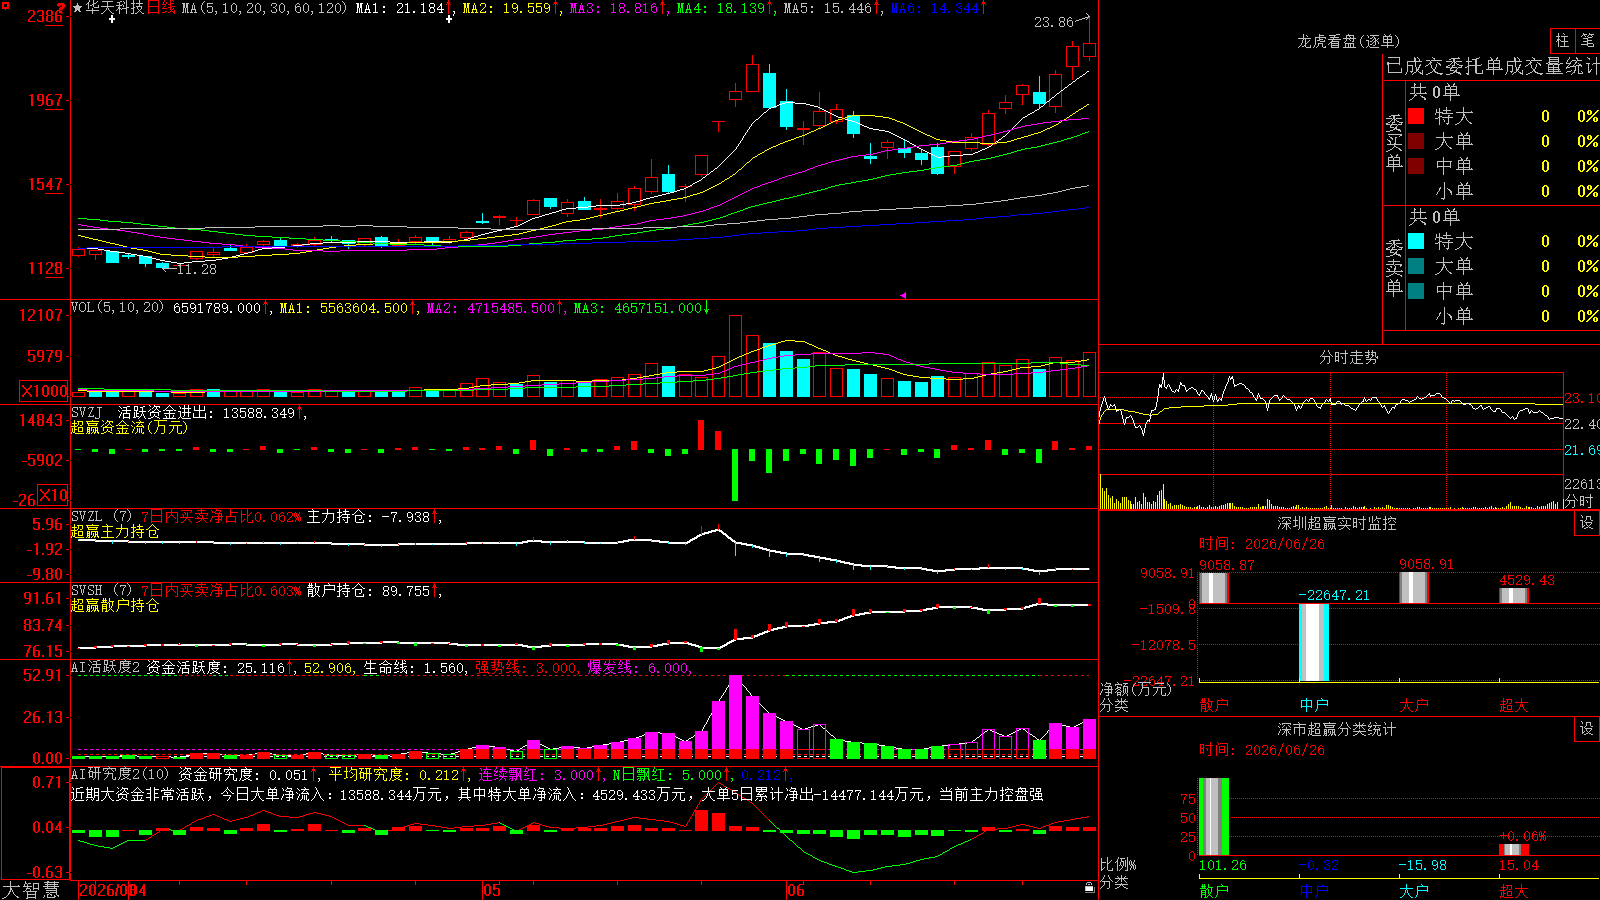The height and width of the screenshot is (900, 1600).
Task: Click the red 特大 buy order swatch
Action: (1416, 116)
